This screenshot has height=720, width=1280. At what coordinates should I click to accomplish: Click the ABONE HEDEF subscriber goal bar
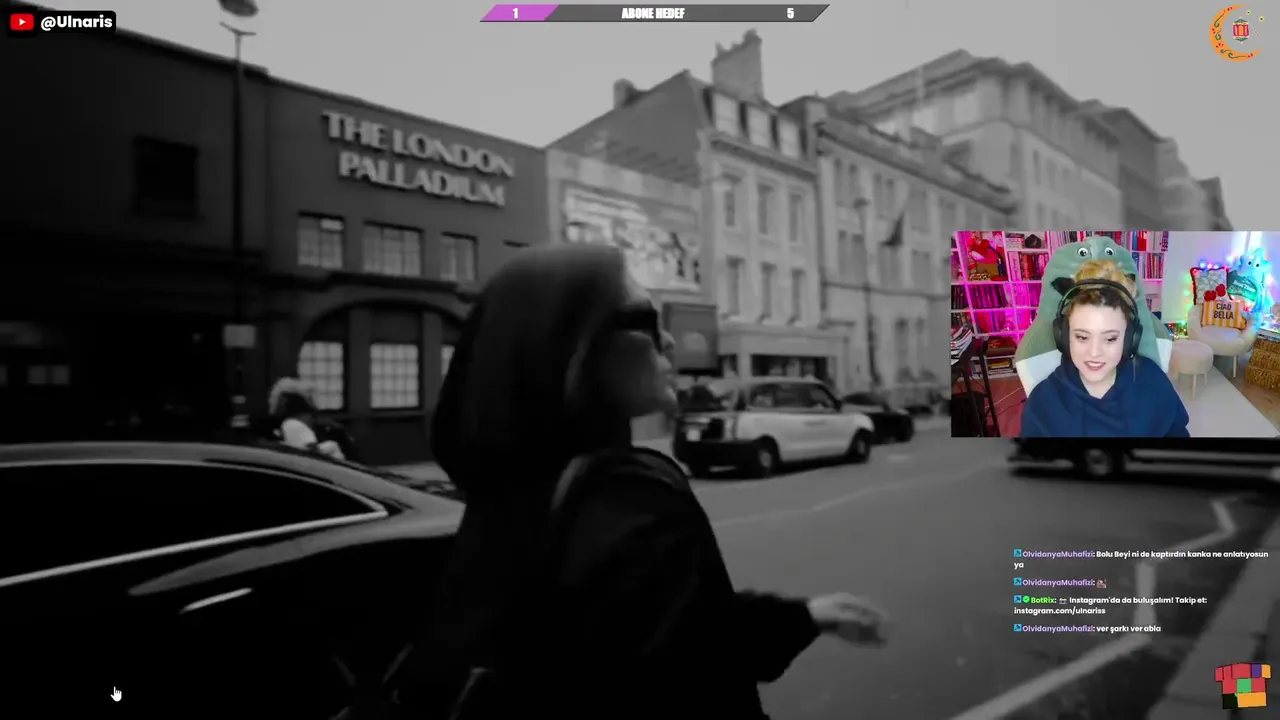(655, 13)
